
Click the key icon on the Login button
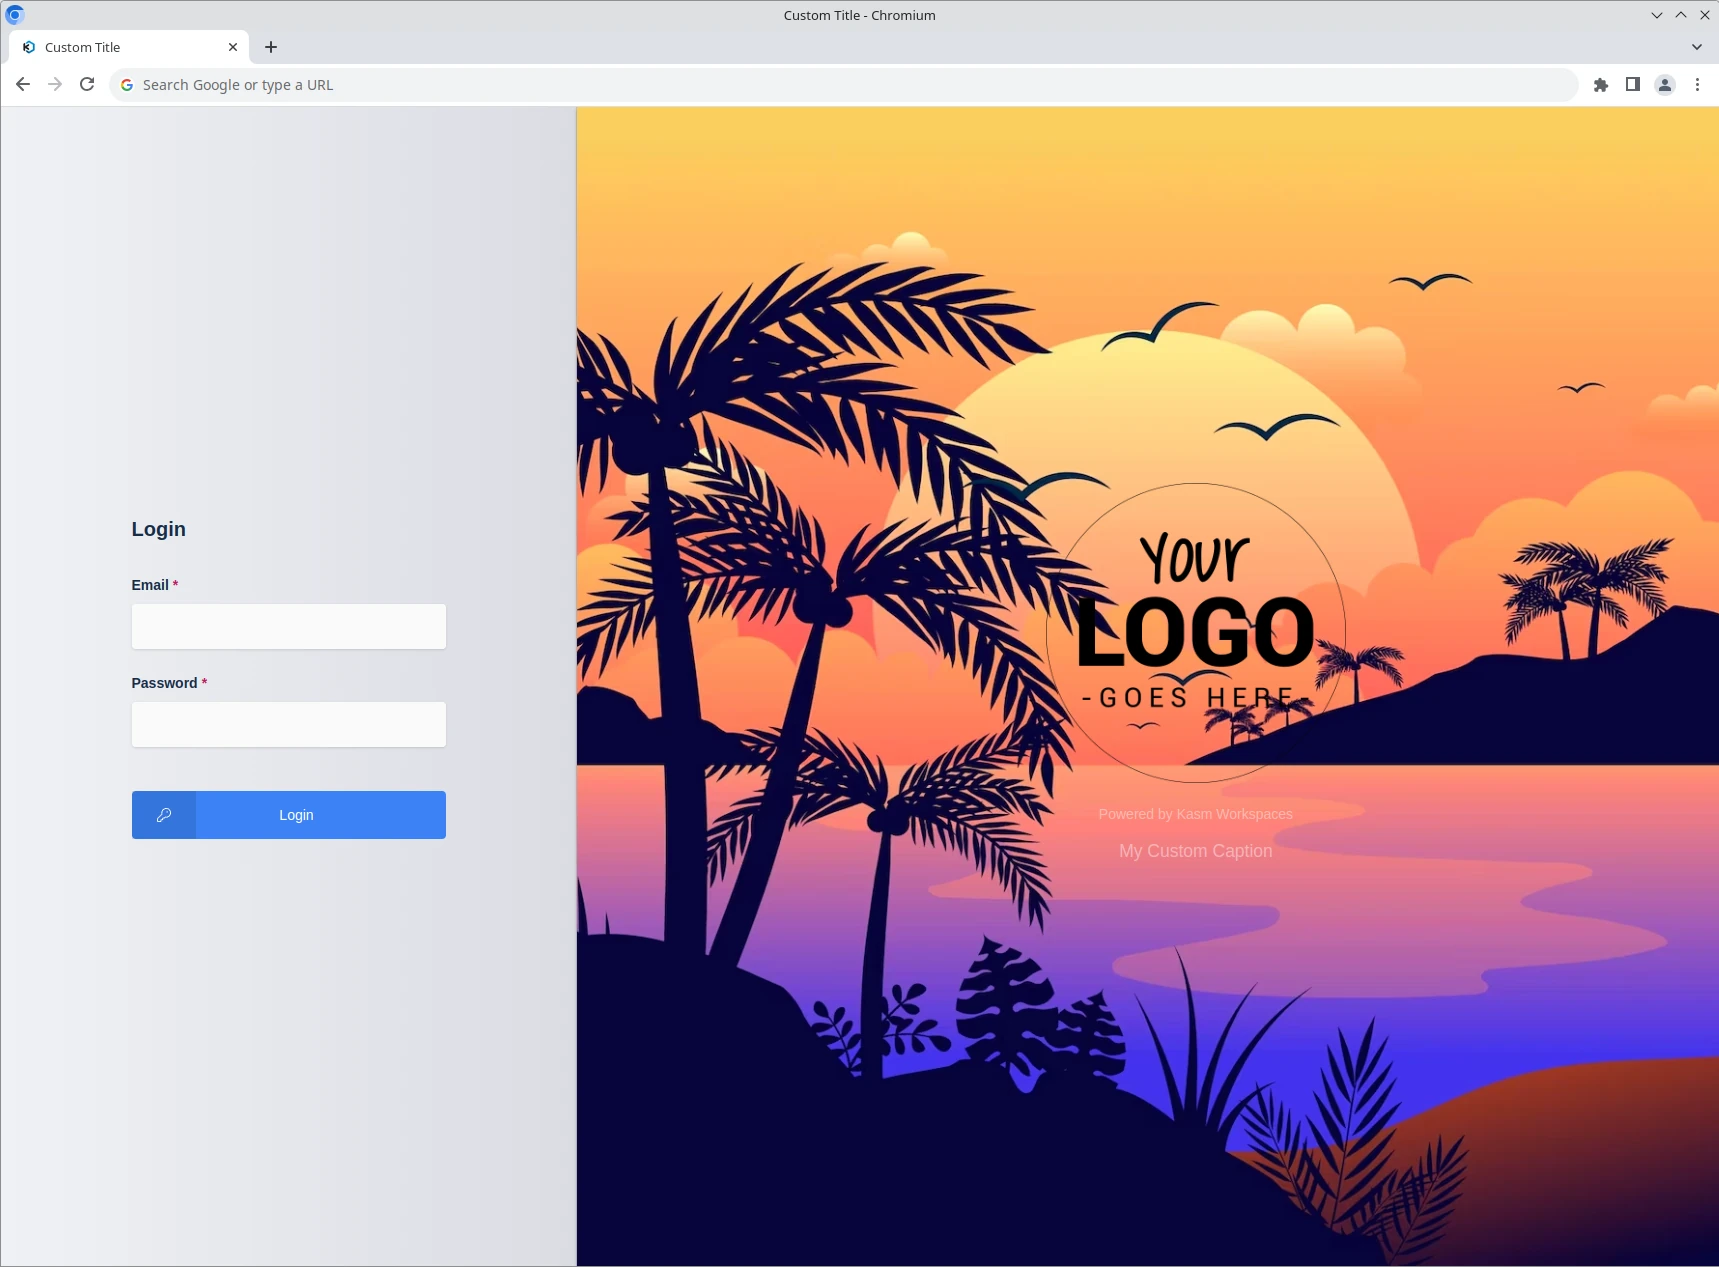163,815
